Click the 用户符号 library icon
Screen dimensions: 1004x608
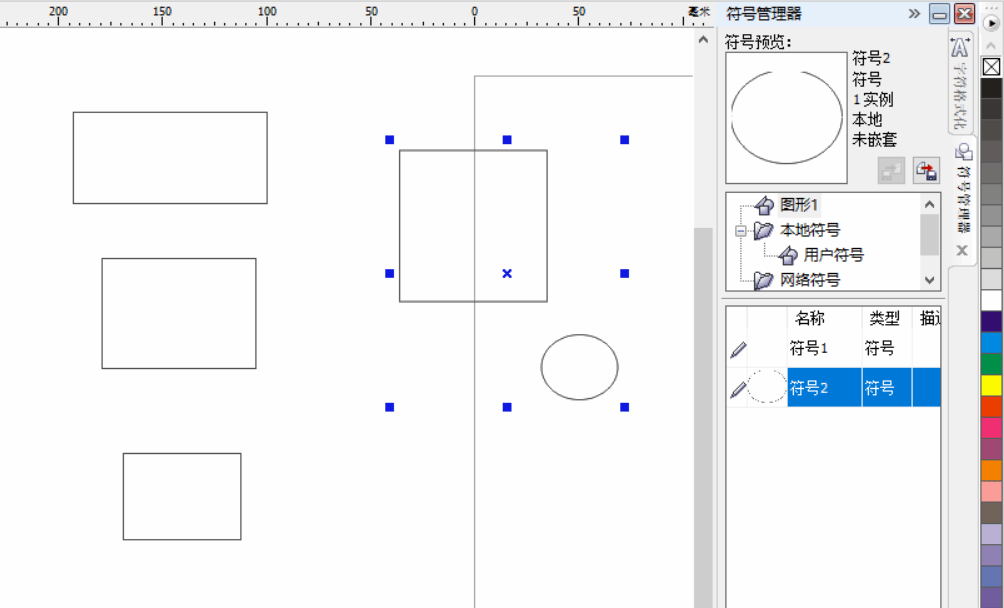(x=788, y=255)
